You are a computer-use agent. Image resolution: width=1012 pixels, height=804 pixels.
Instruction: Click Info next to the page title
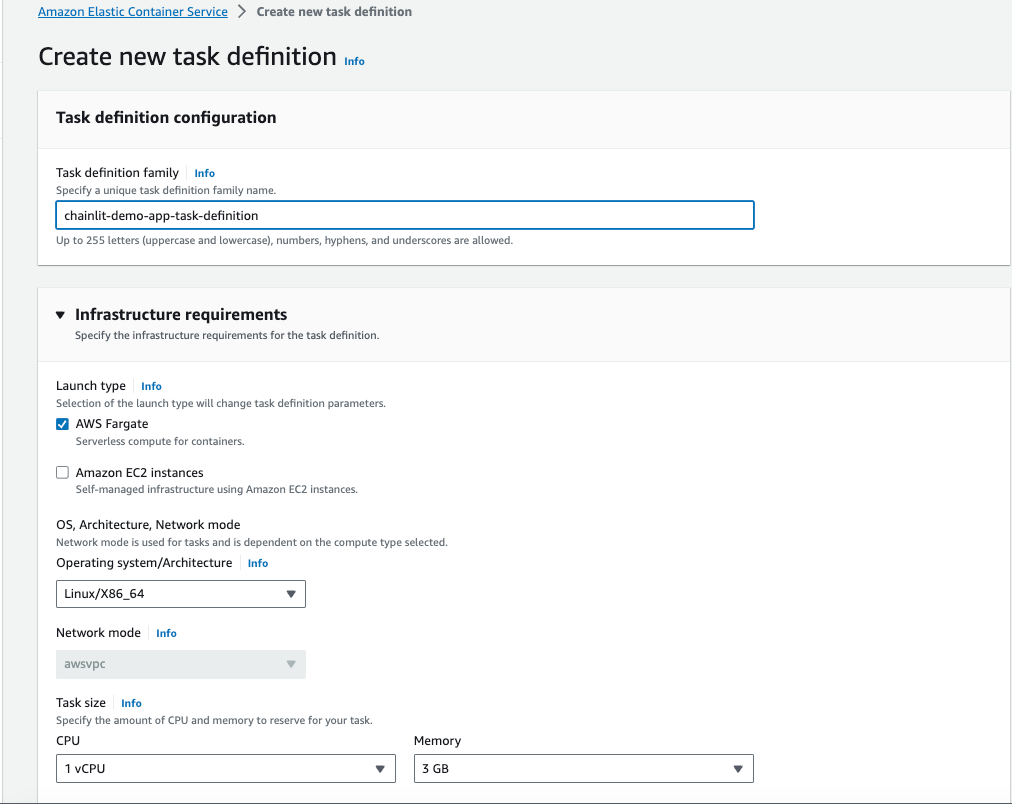pos(354,61)
